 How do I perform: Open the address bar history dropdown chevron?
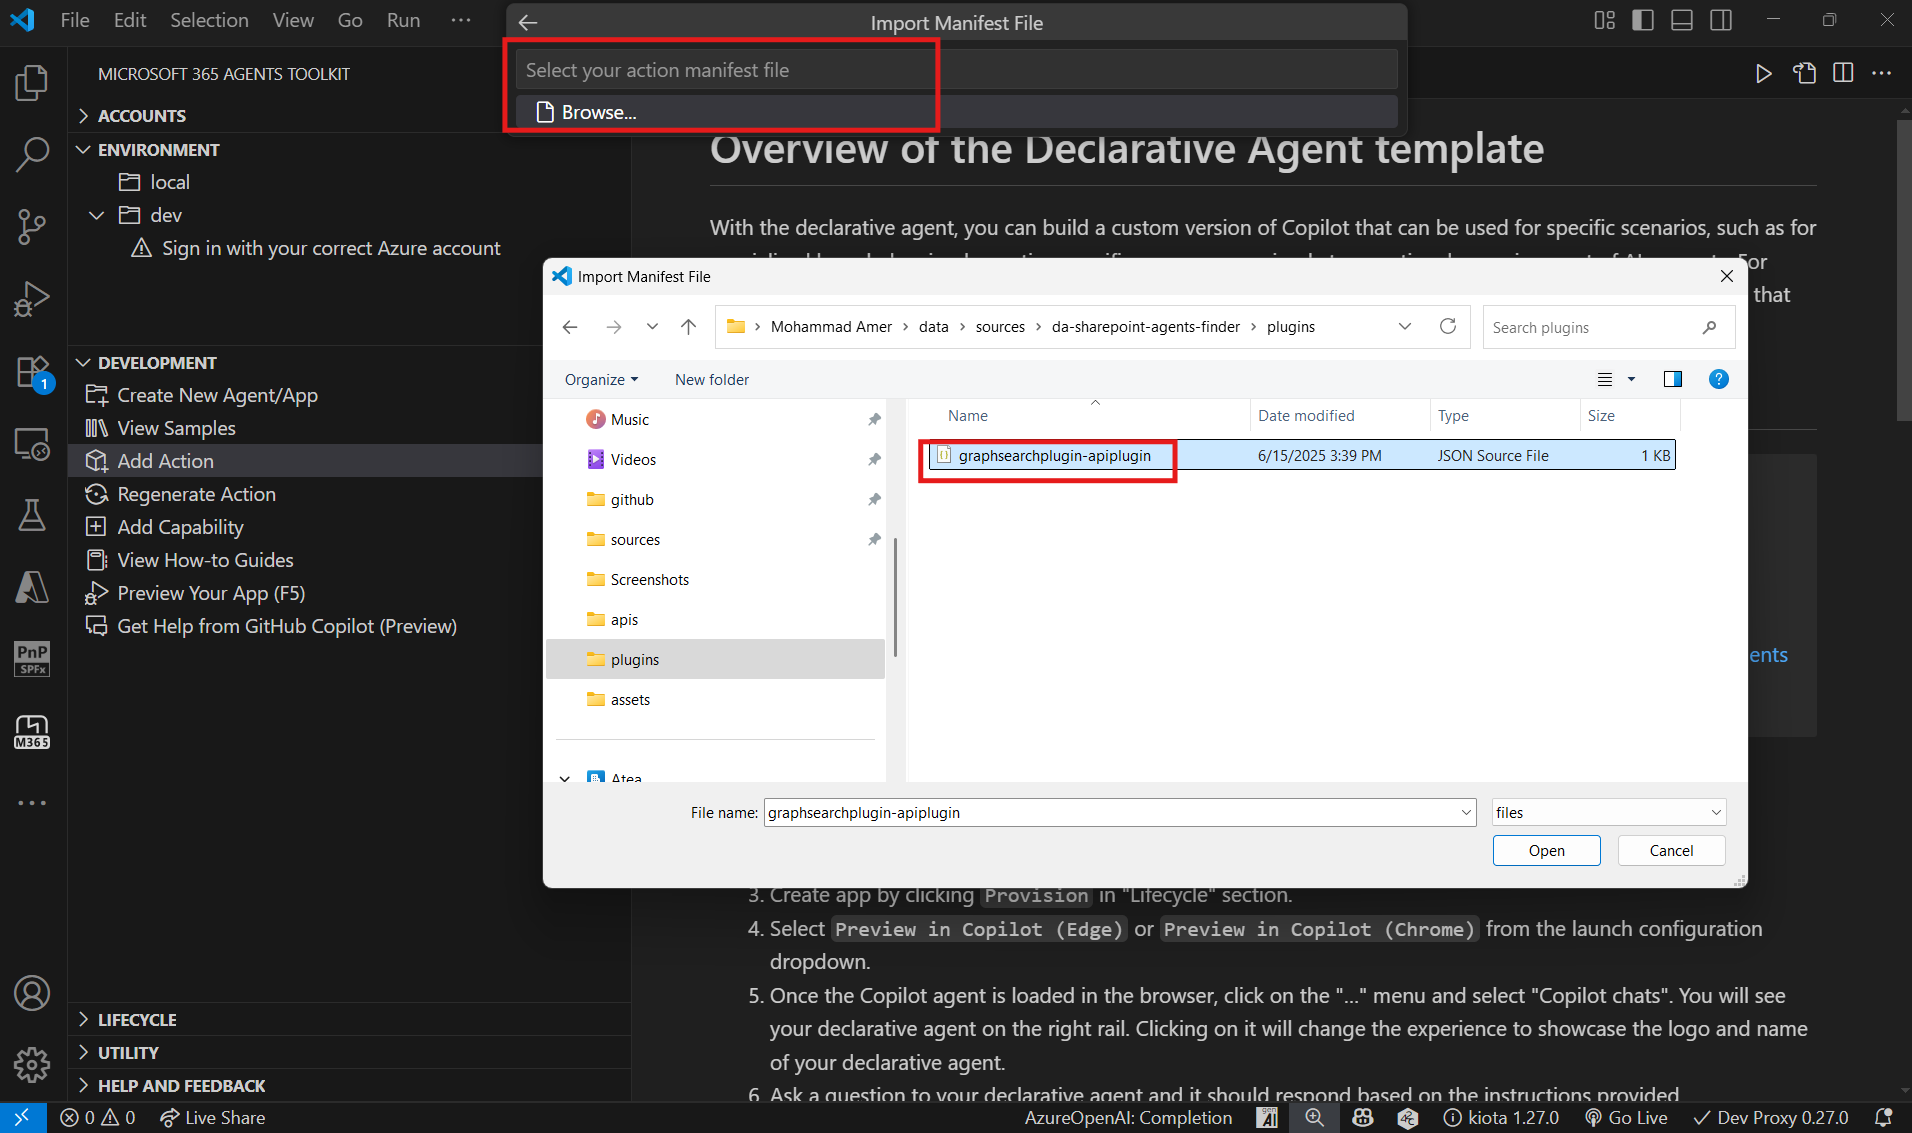(x=1405, y=326)
